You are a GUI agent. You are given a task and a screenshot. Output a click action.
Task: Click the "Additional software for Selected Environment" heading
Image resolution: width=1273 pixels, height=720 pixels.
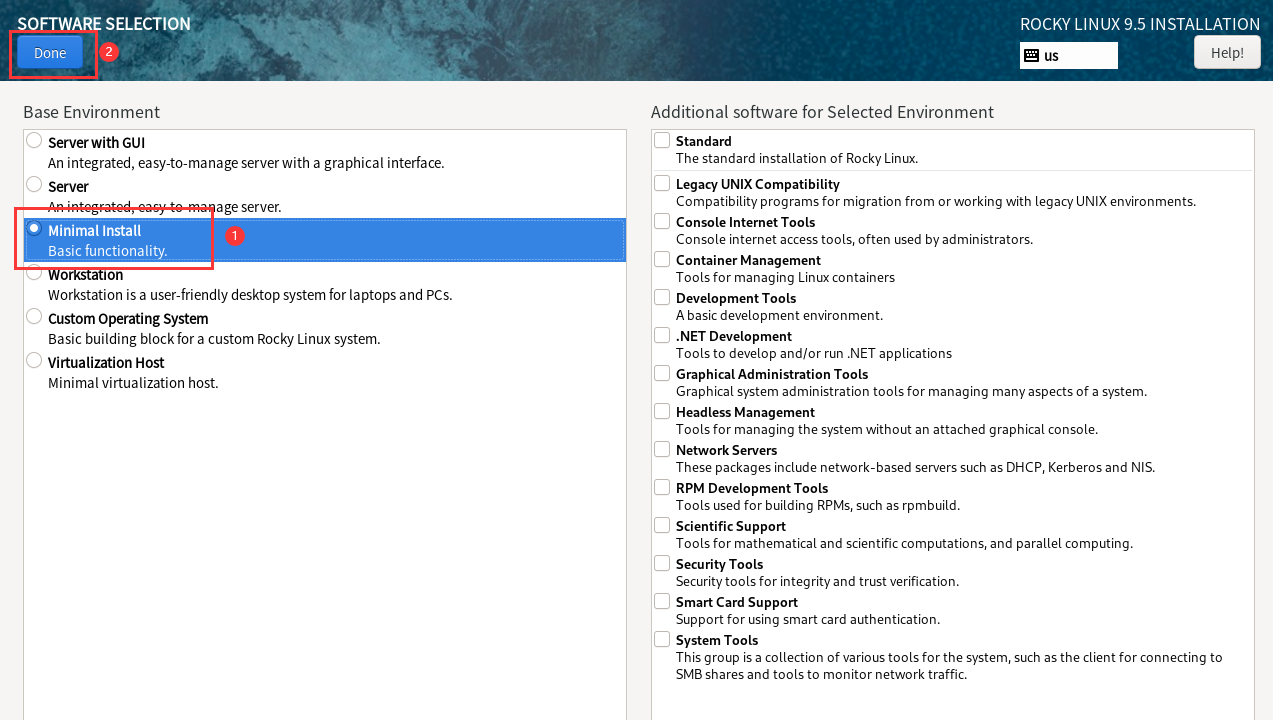[822, 112]
